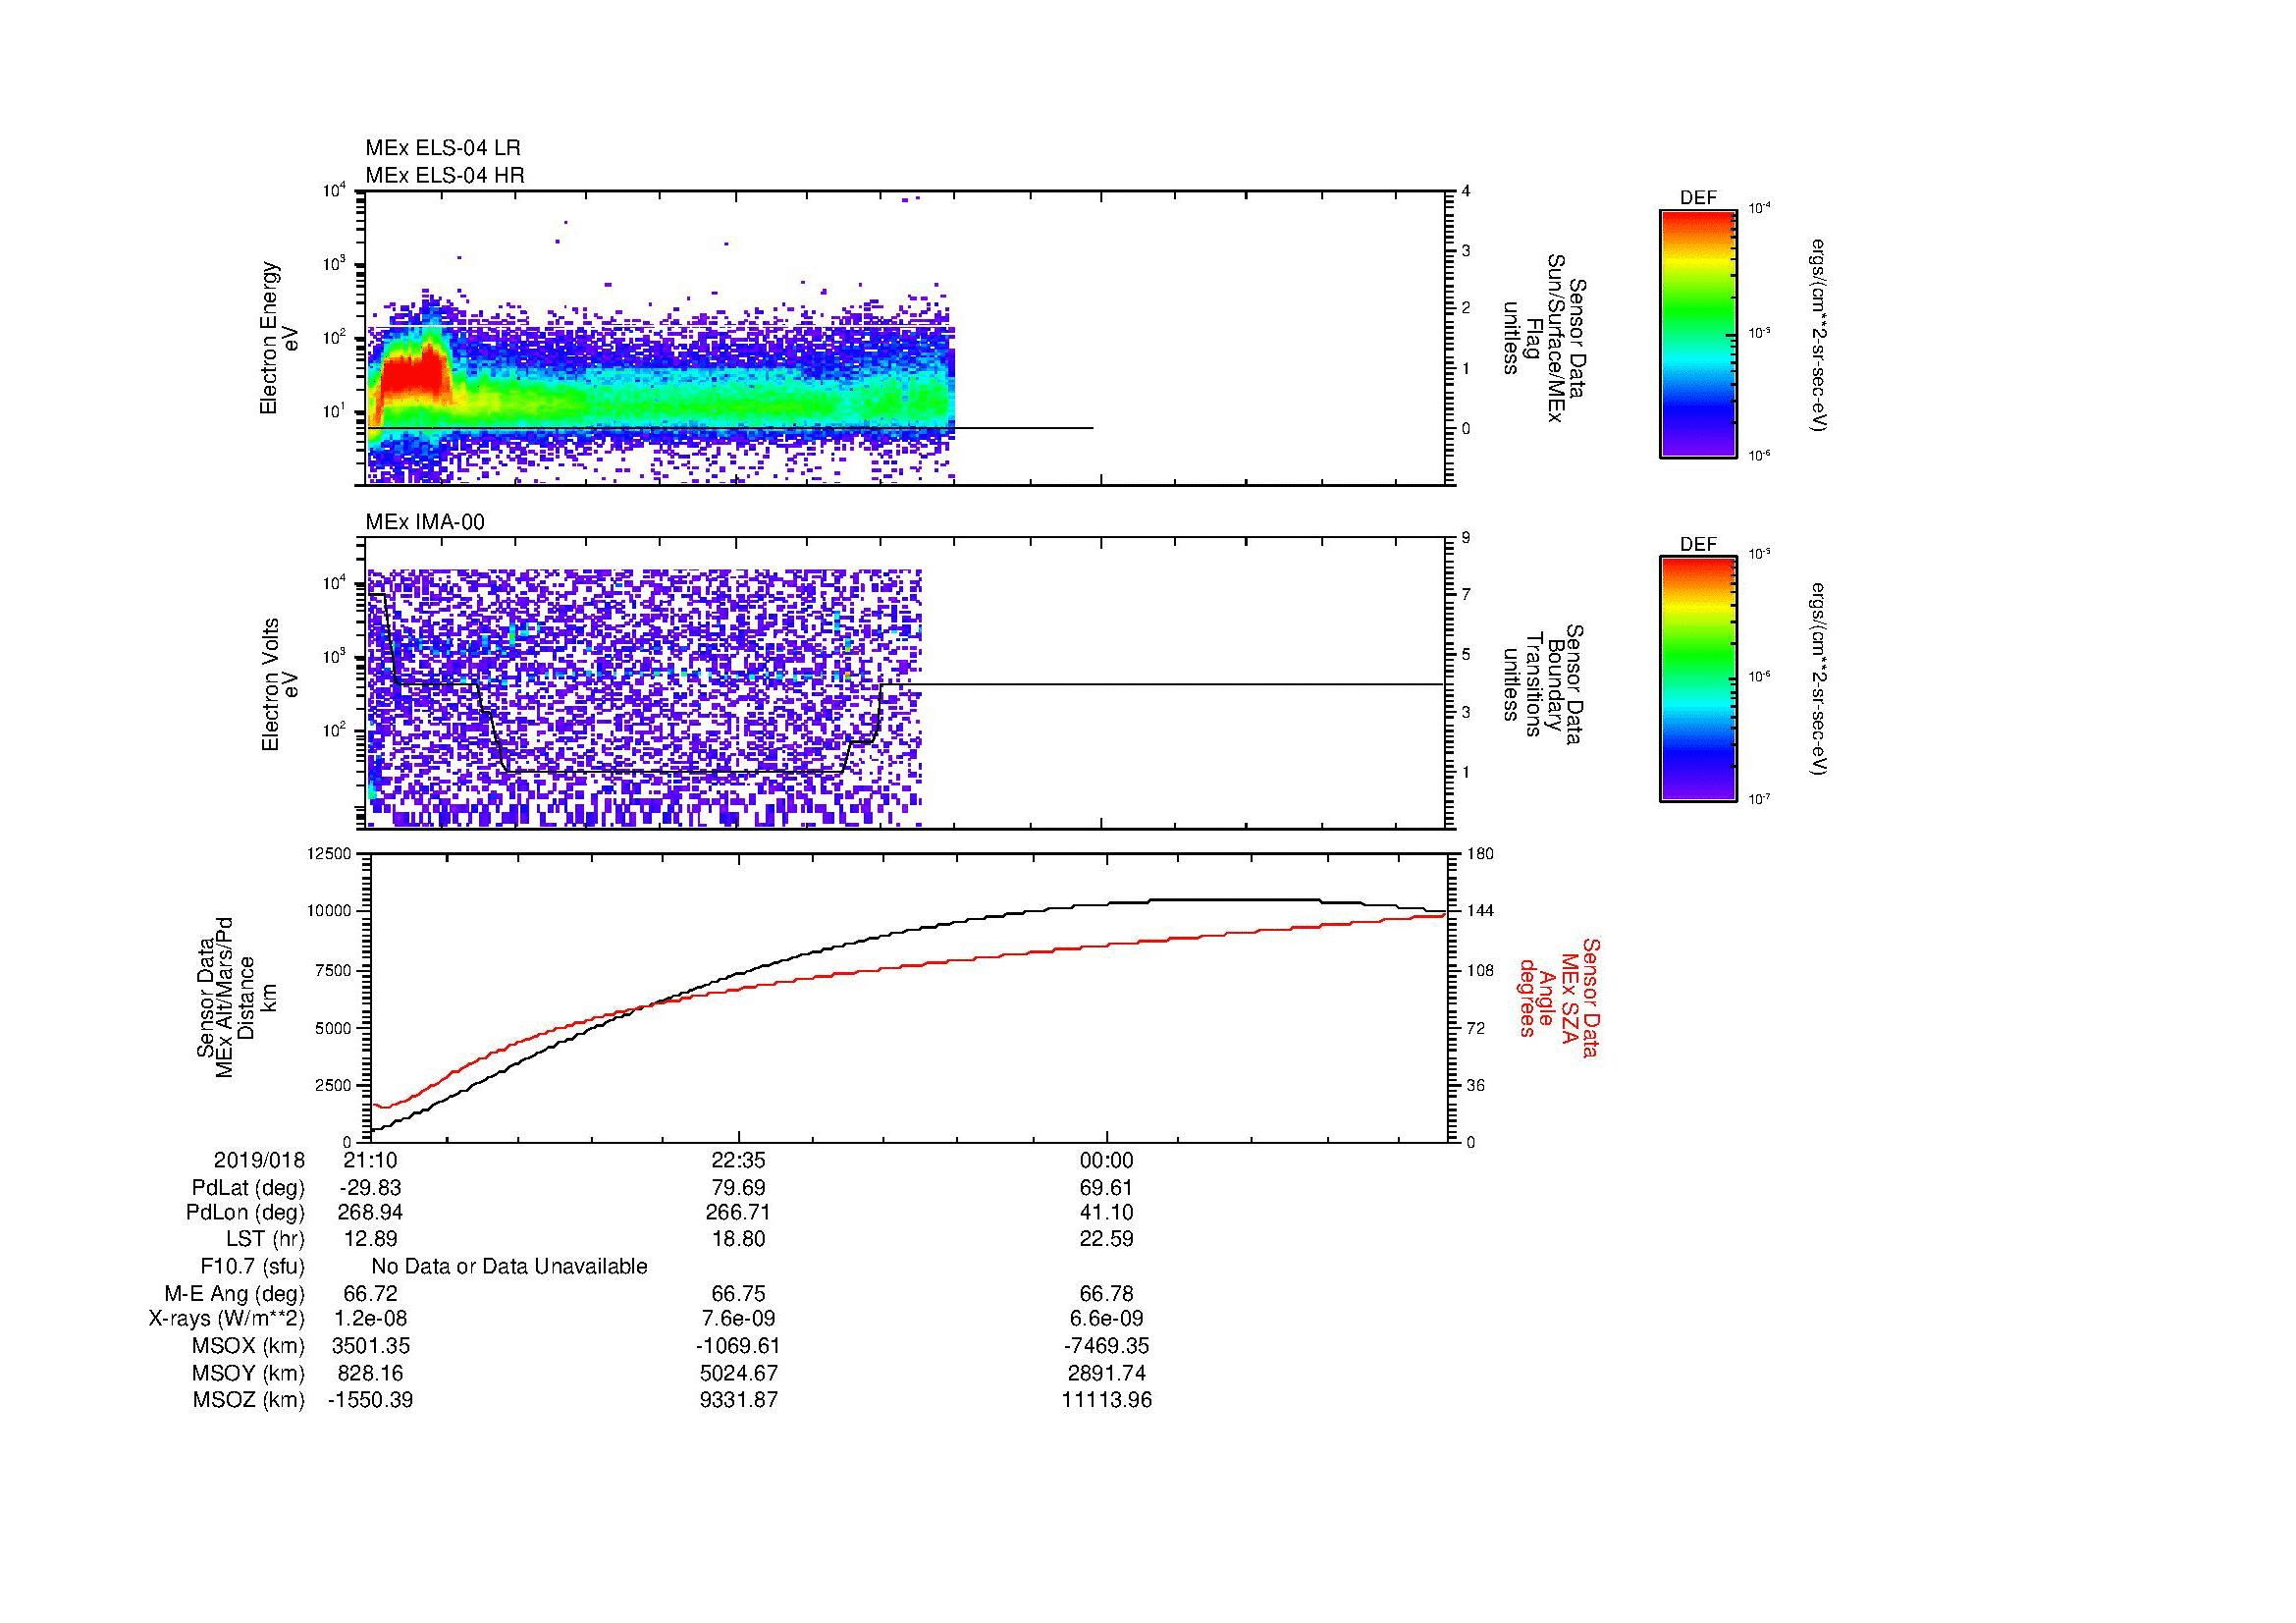Click the 22:35 time tick label
The width and height of the screenshot is (2296, 1623).
[738, 1160]
